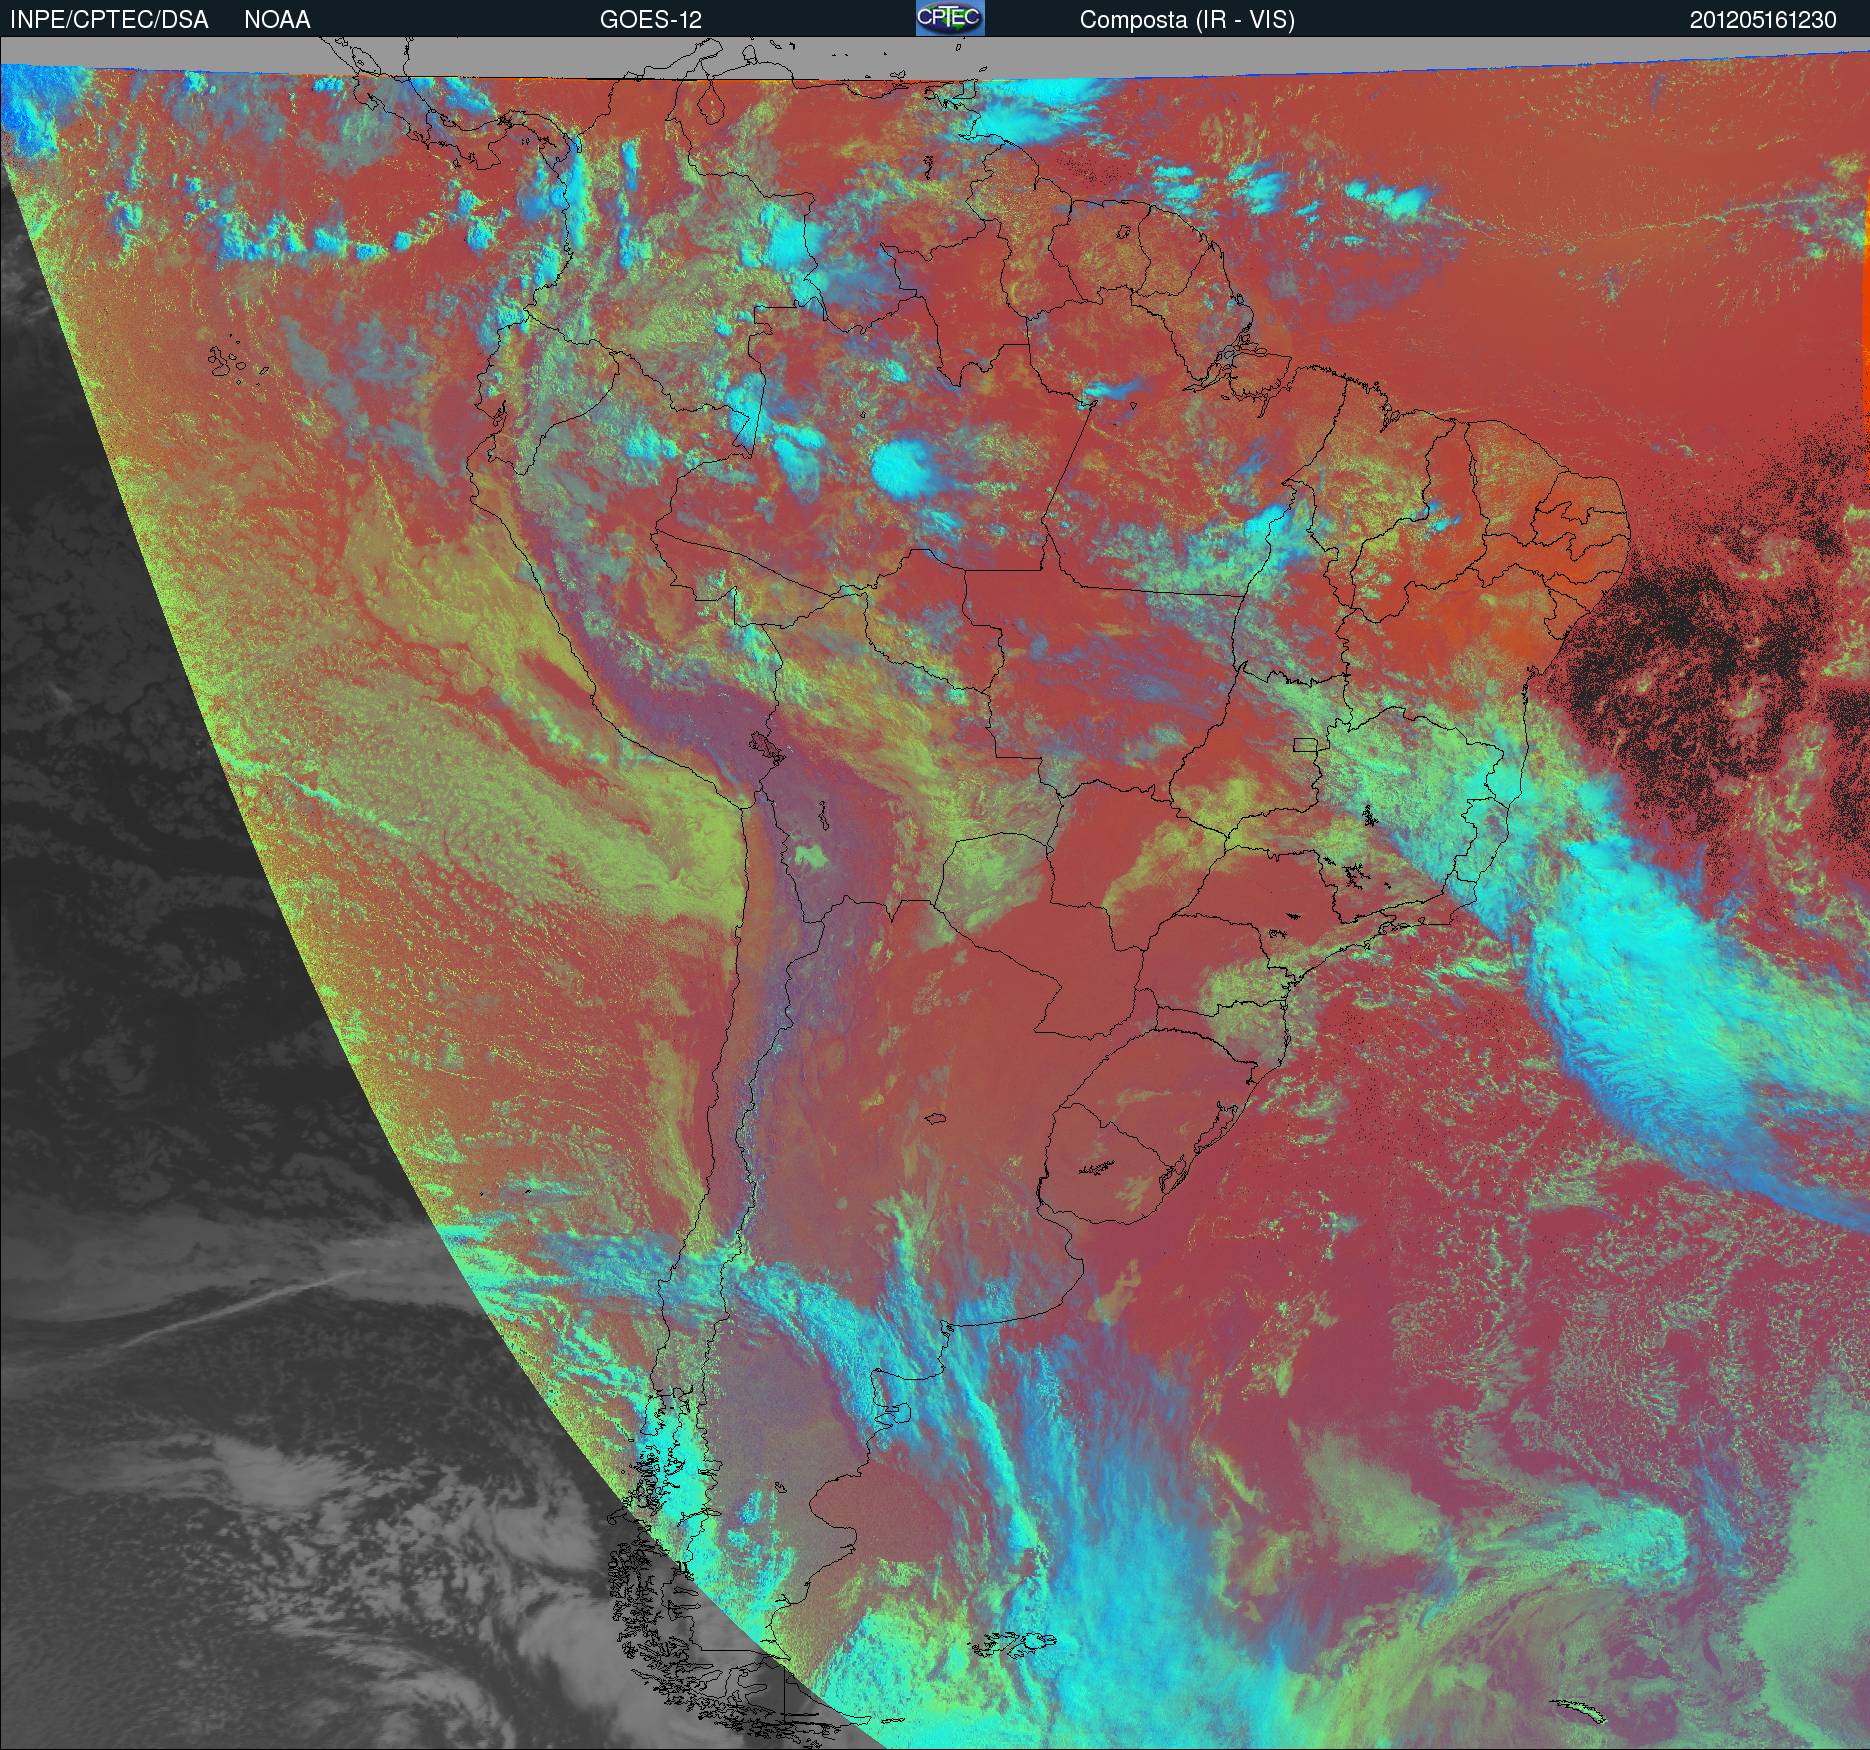
Task: Click the GOES-12 satellite label
Action: click(651, 20)
